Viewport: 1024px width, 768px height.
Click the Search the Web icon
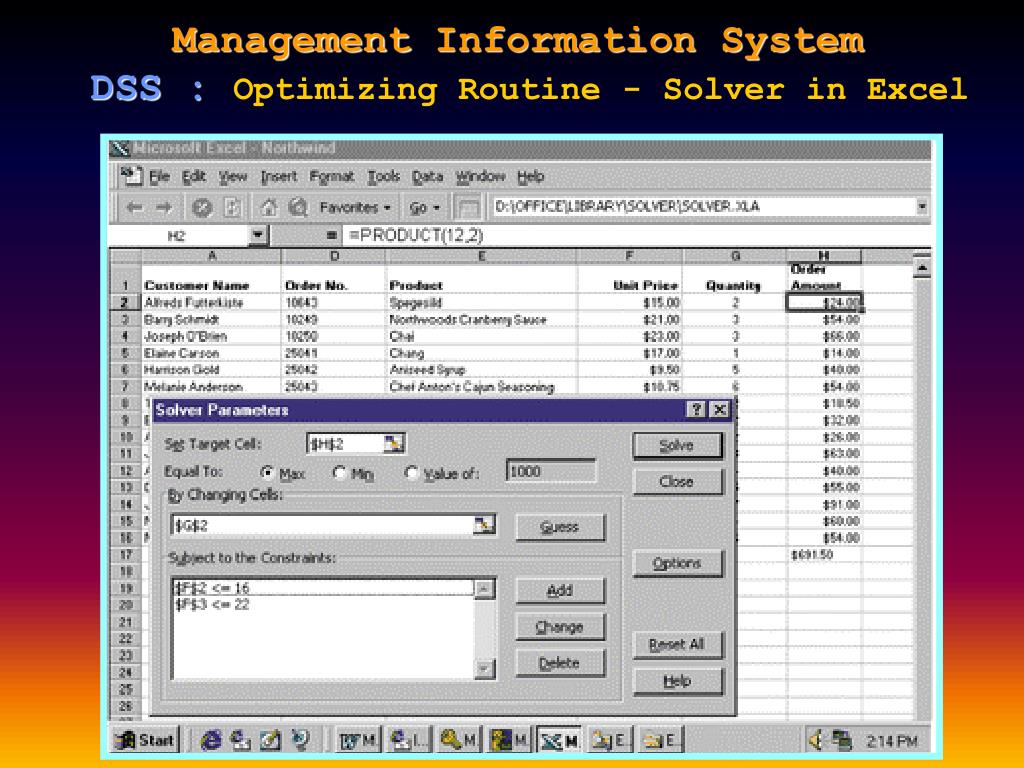coord(298,208)
